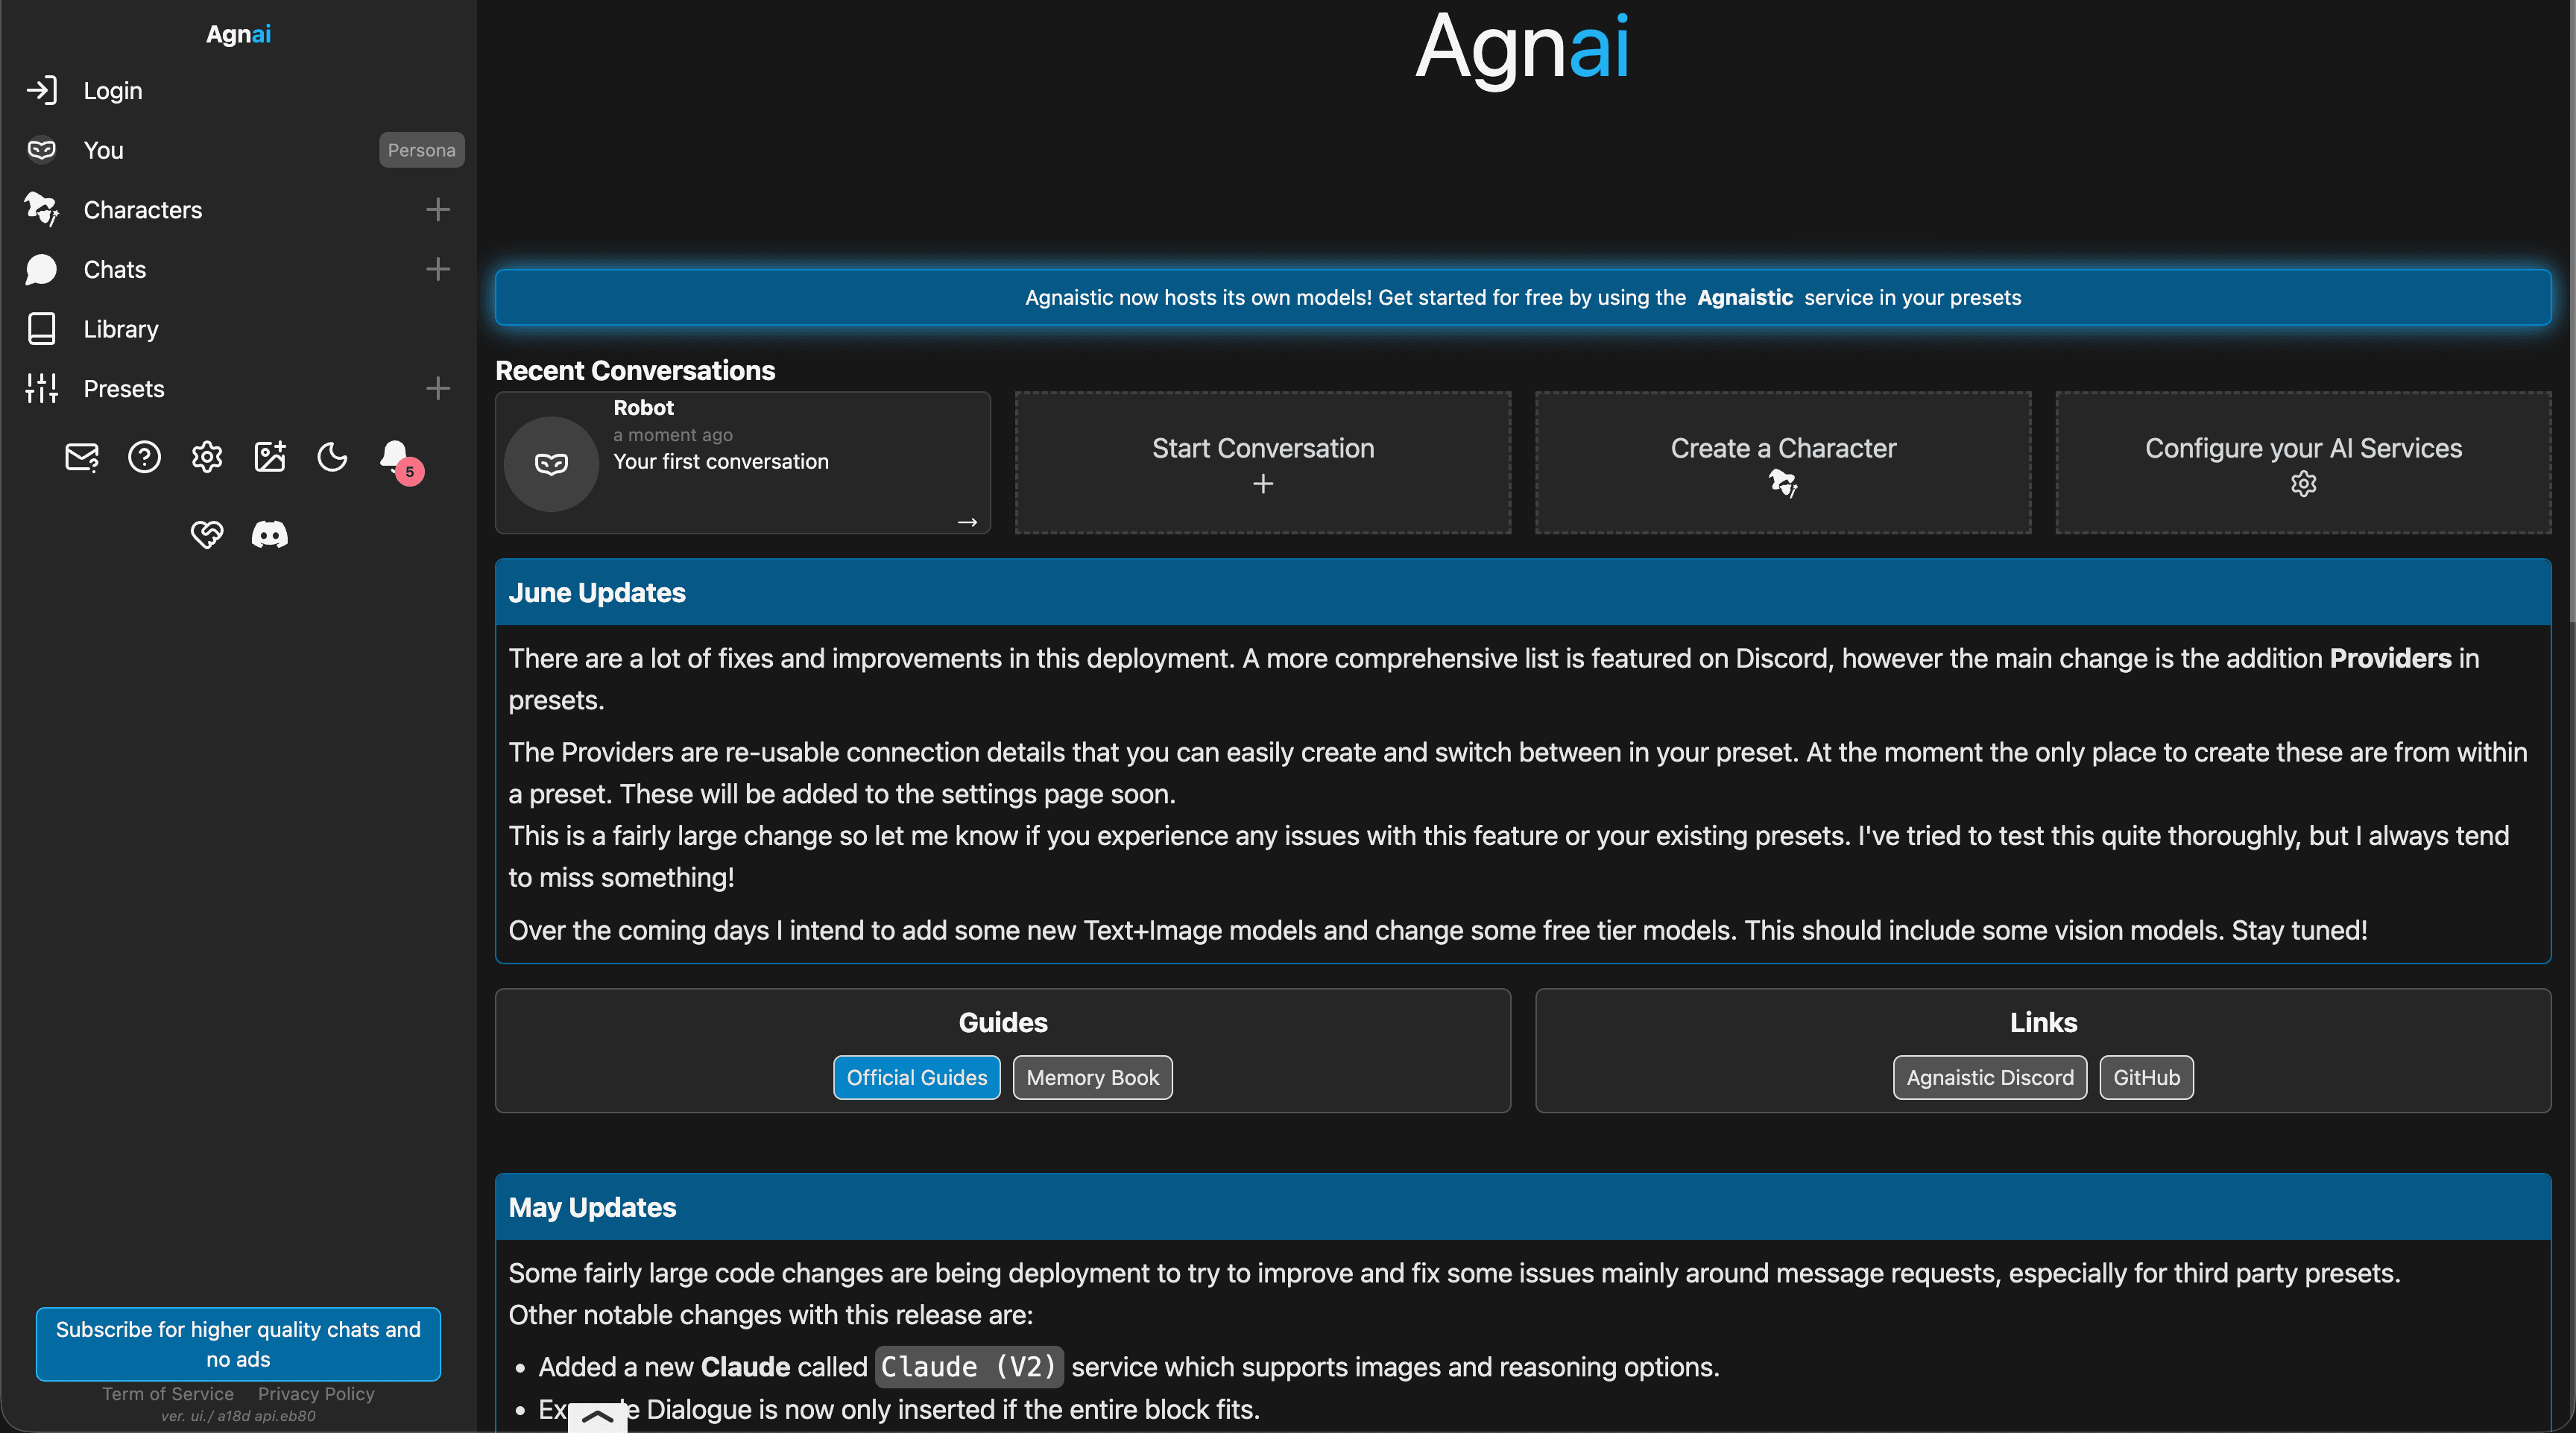Open the help question mark icon
Image resolution: width=2576 pixels, height=1433 pixels.
[x=145, y=457]
